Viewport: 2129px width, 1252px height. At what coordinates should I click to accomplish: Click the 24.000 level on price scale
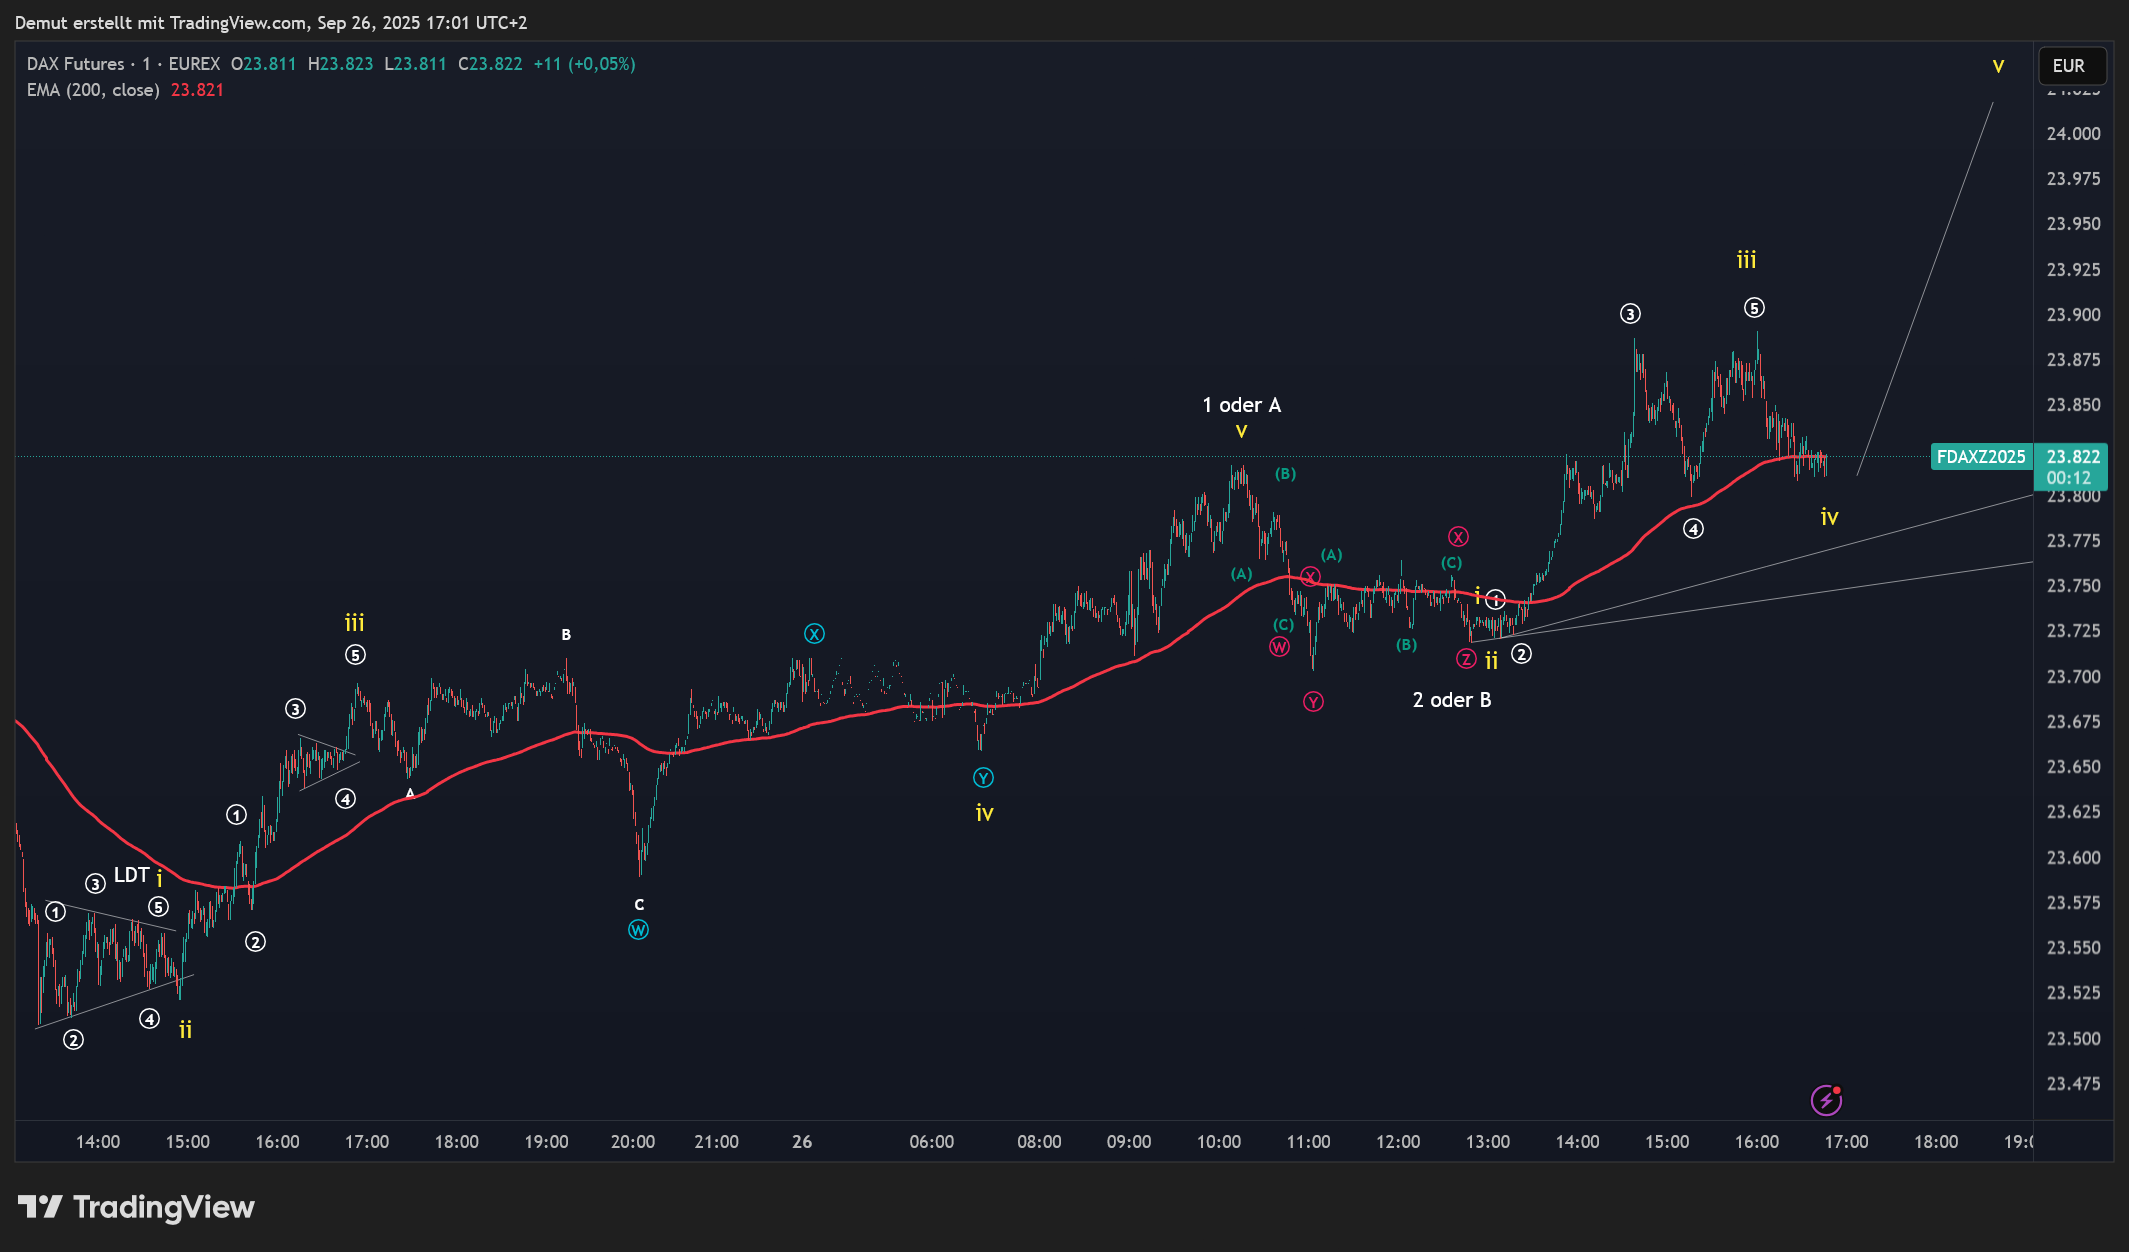coord(2073,134)
